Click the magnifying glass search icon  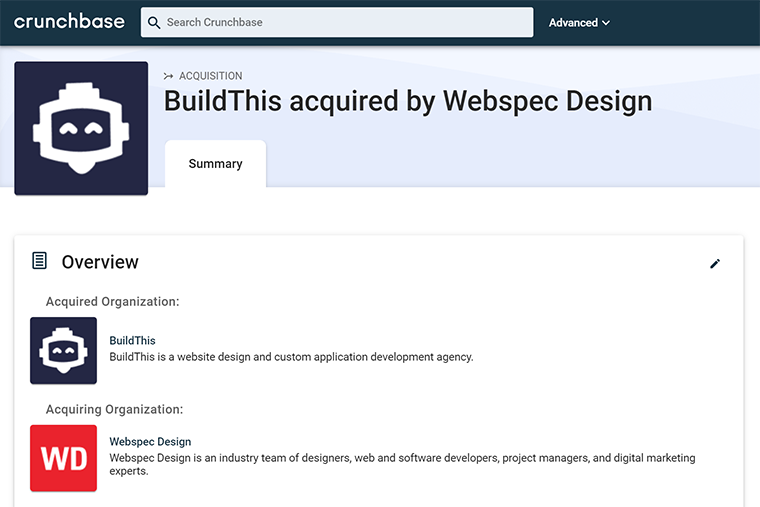click(x=153, y=22)
